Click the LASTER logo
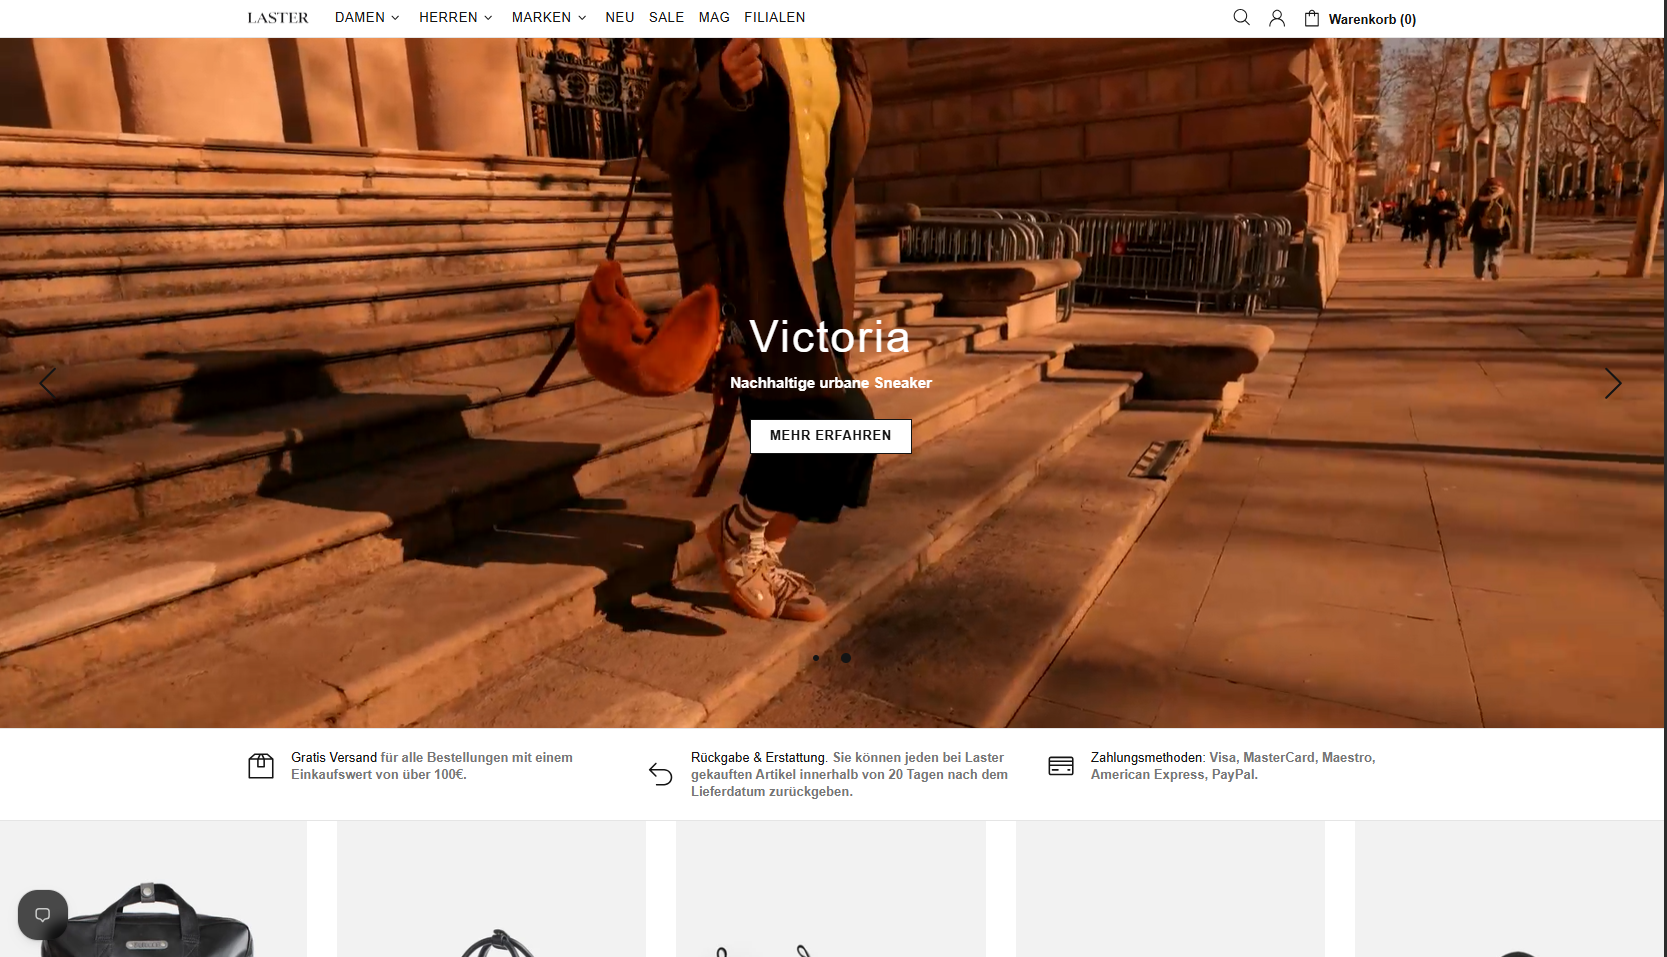Screen dimensions: 1667x957 pyautogui.click(x=278, y=18)
